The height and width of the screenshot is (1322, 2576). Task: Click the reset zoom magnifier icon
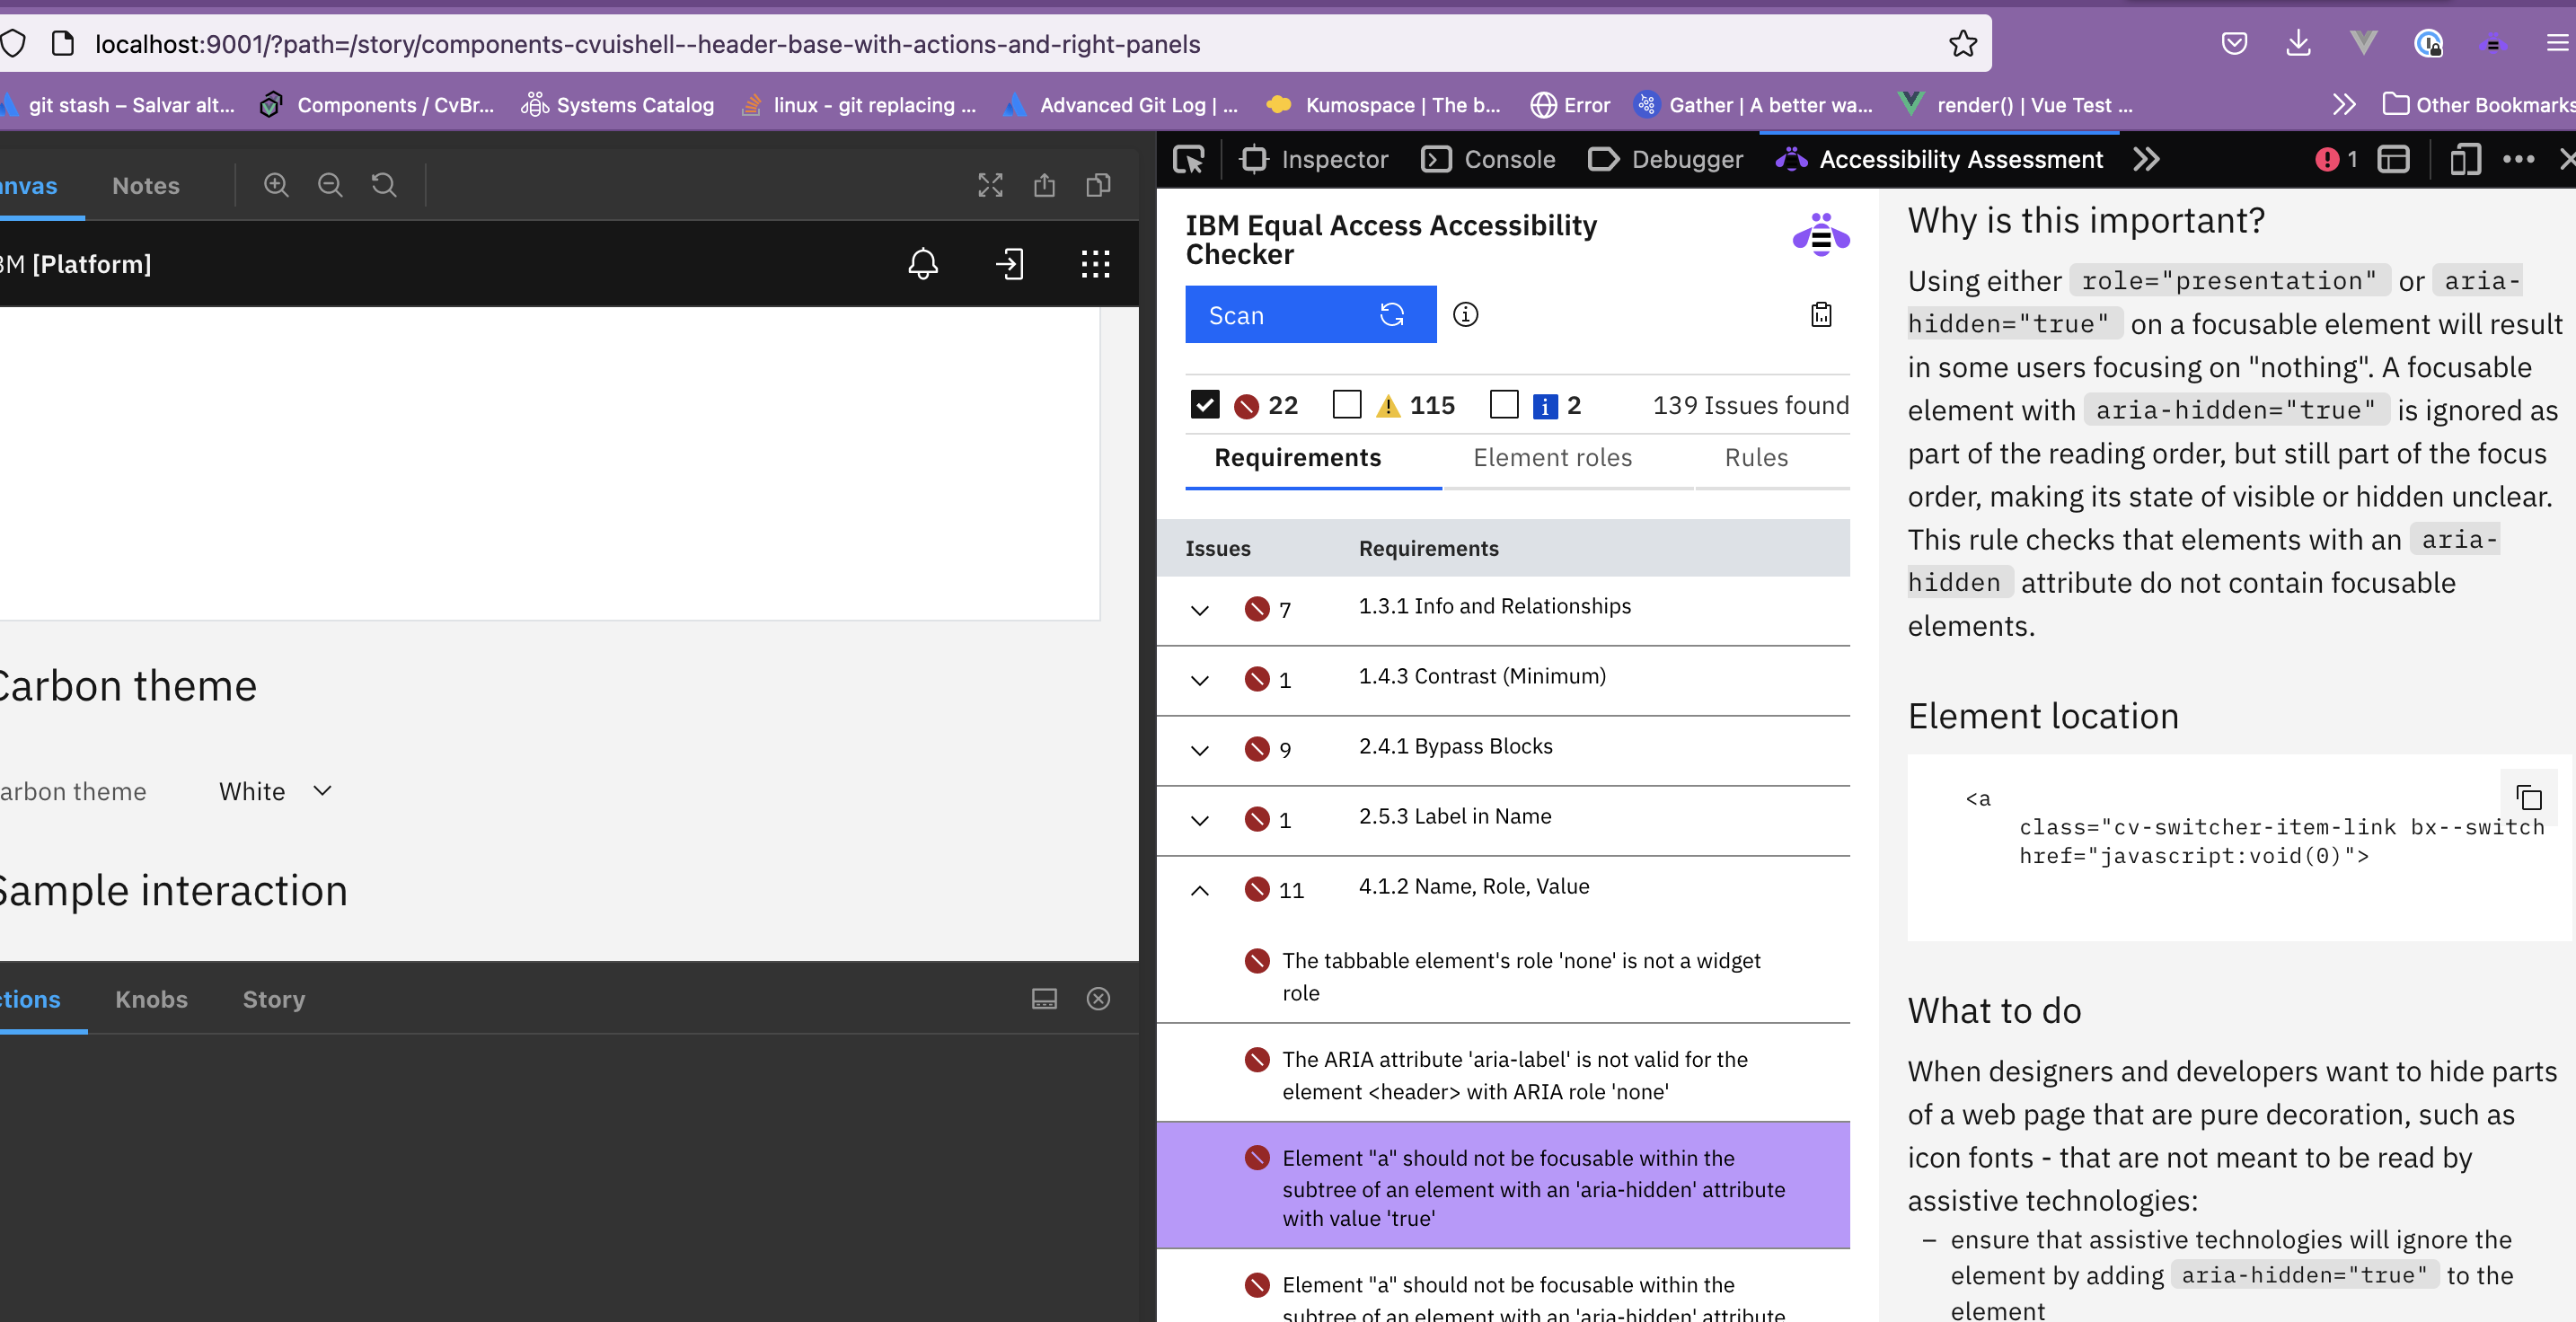click(384, 185)
